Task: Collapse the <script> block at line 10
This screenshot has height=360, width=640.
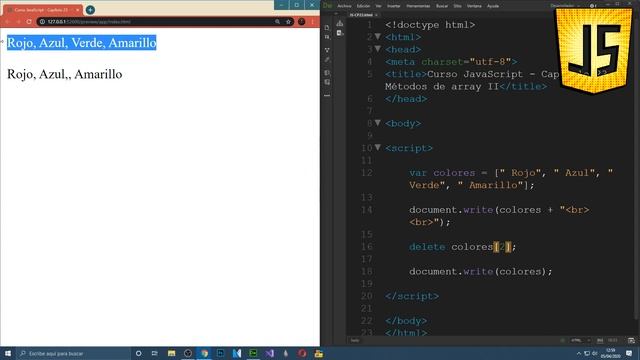Action: (378, 147)
